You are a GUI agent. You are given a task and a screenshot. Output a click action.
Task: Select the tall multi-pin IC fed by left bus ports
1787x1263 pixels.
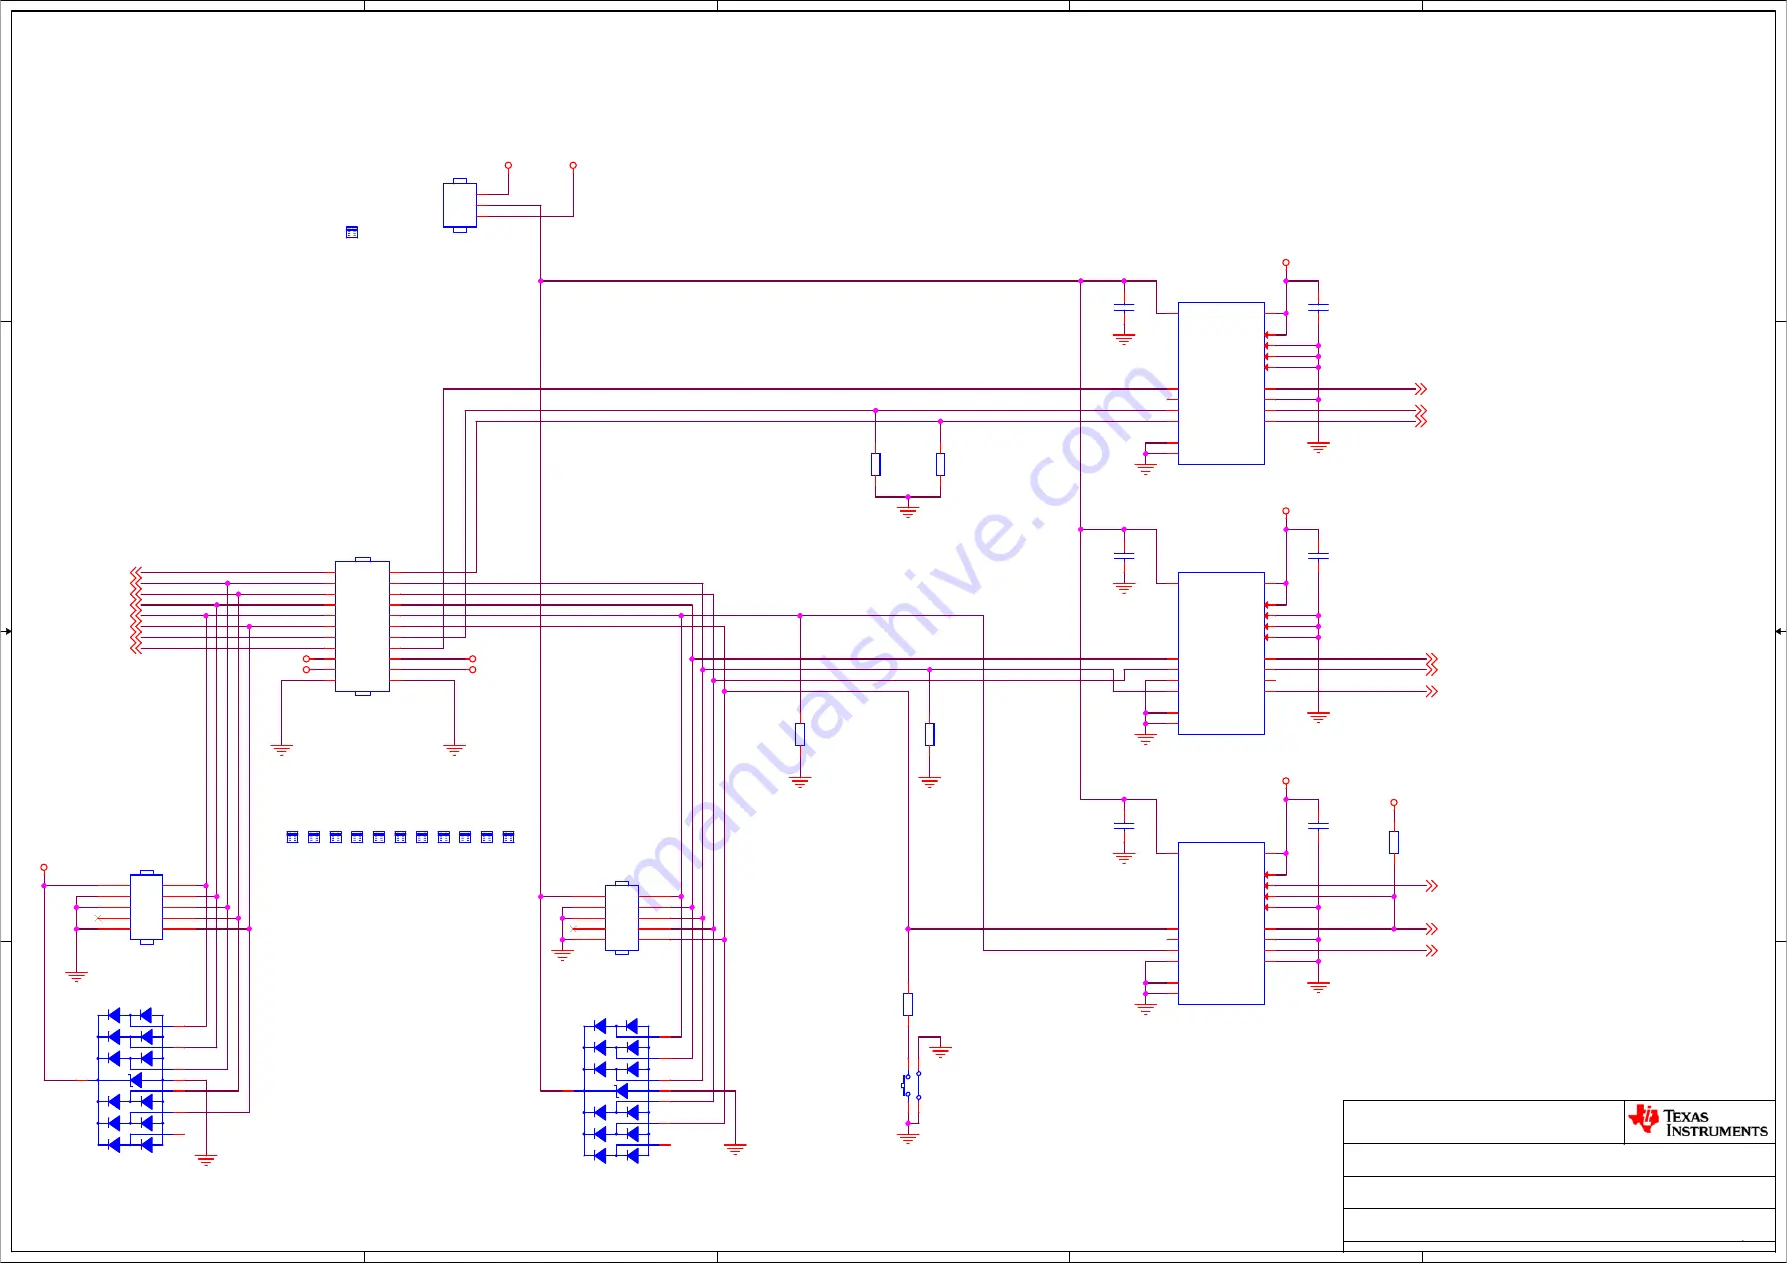tap(362, 626)
